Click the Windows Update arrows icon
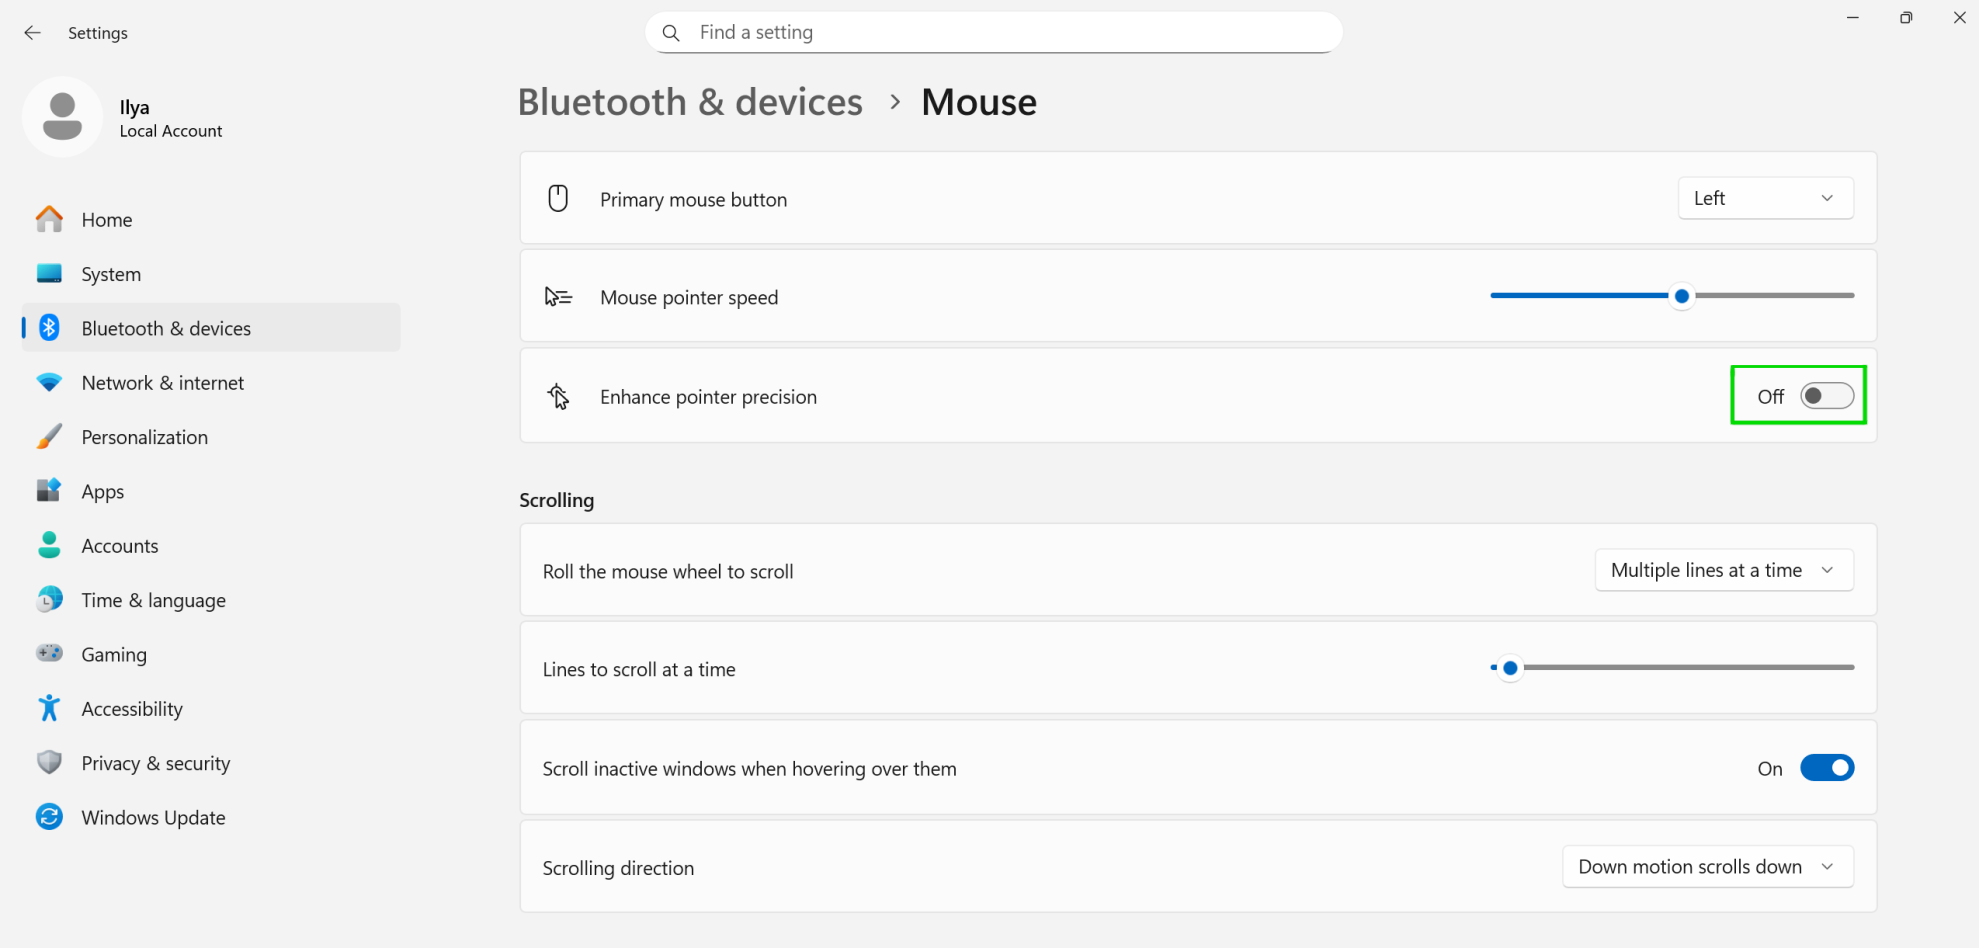Viewport: 1979px width, 948px height. 49,817
